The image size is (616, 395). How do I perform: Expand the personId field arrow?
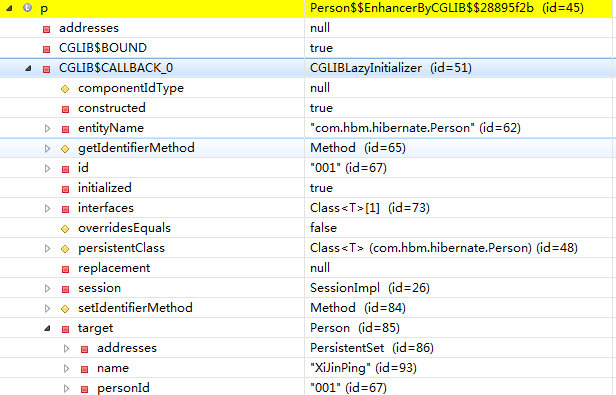point(66,388)
